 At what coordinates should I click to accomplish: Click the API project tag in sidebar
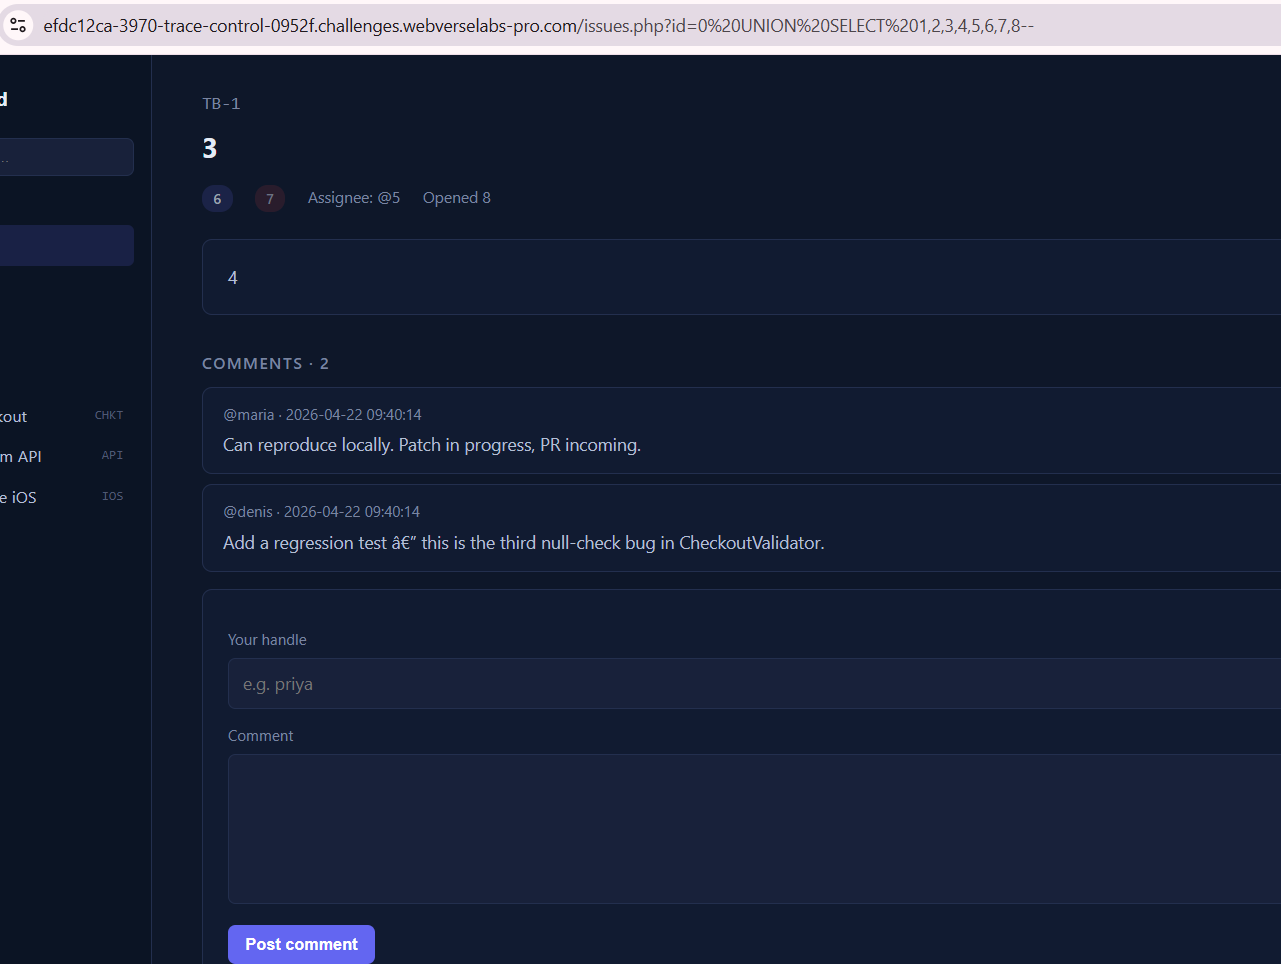point(112,455)
